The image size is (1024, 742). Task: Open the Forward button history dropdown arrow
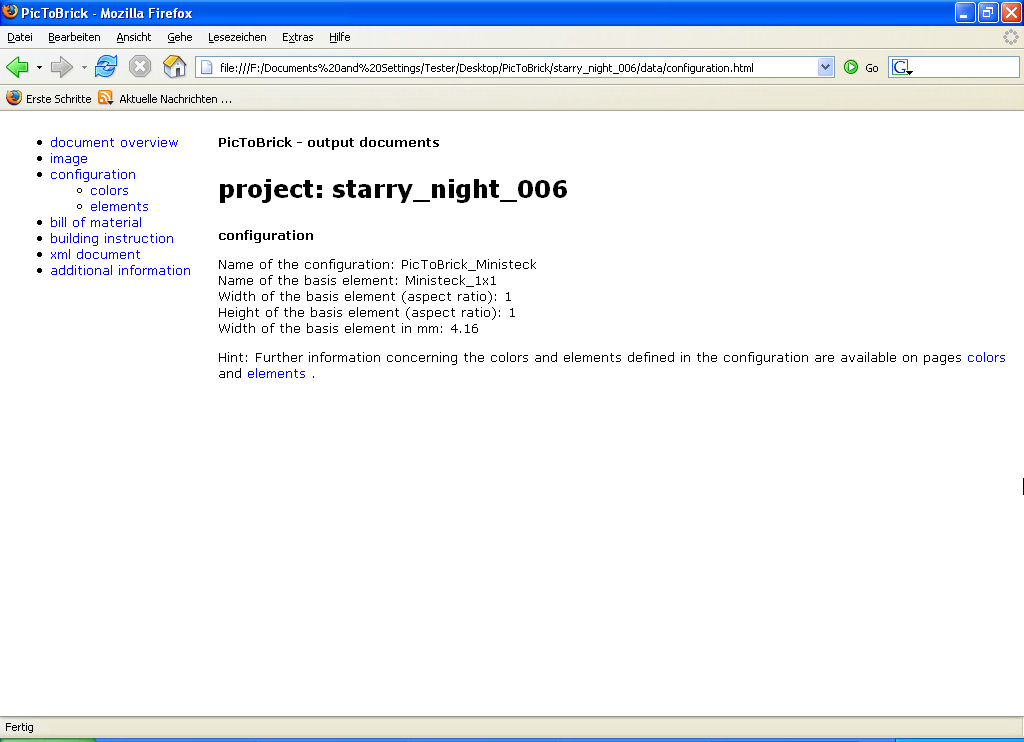84,67
